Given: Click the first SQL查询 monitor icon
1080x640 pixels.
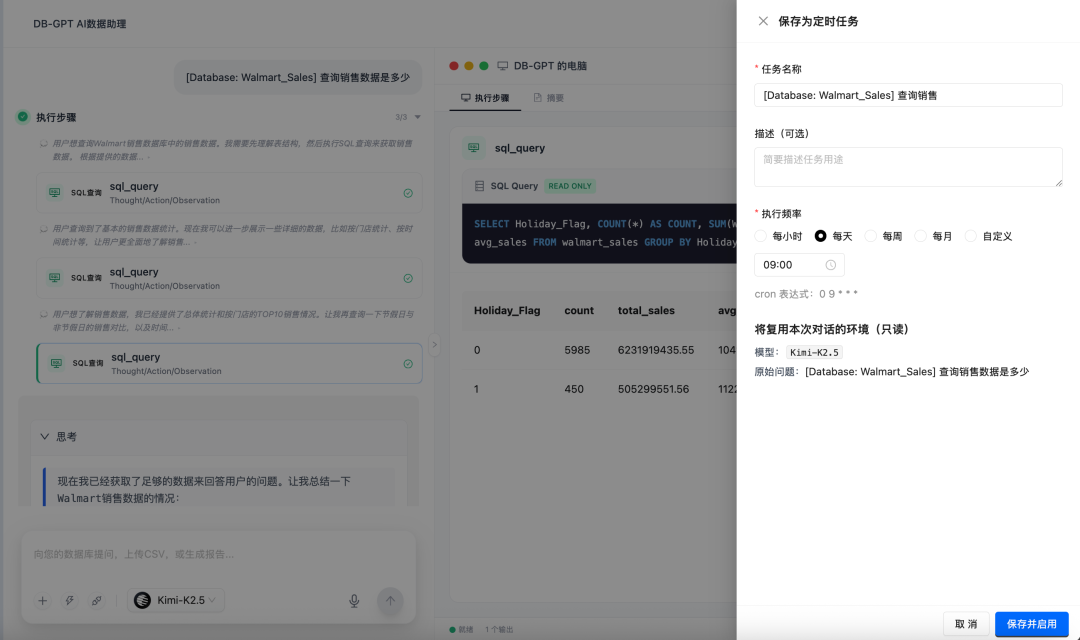Looking at the screenshot, I should 54,192.
